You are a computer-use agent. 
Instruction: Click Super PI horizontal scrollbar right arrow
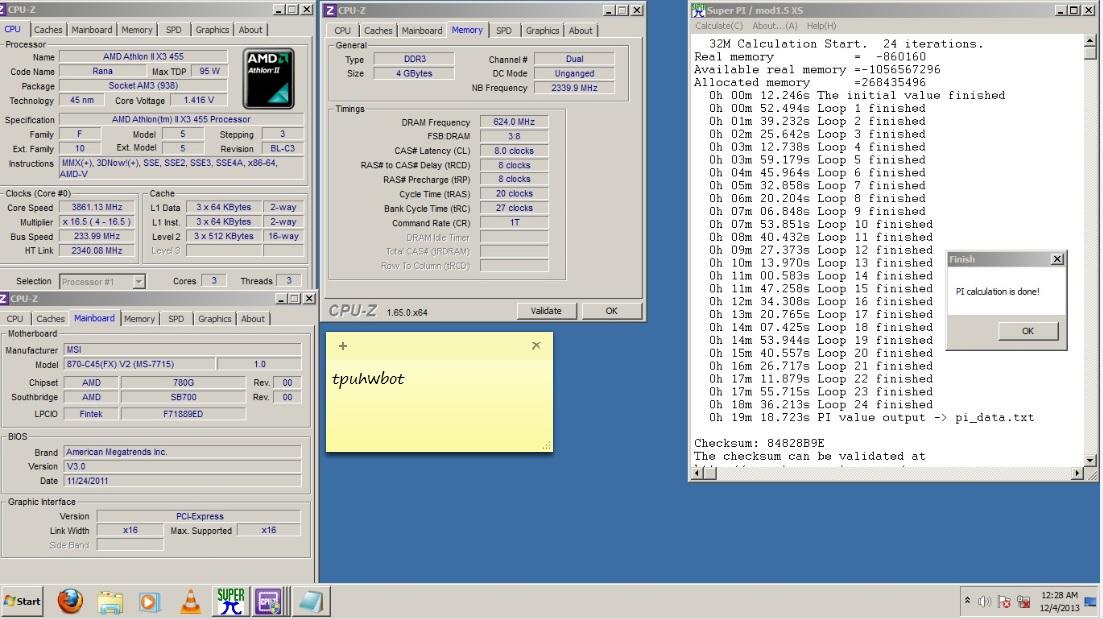coord(1077,473)
